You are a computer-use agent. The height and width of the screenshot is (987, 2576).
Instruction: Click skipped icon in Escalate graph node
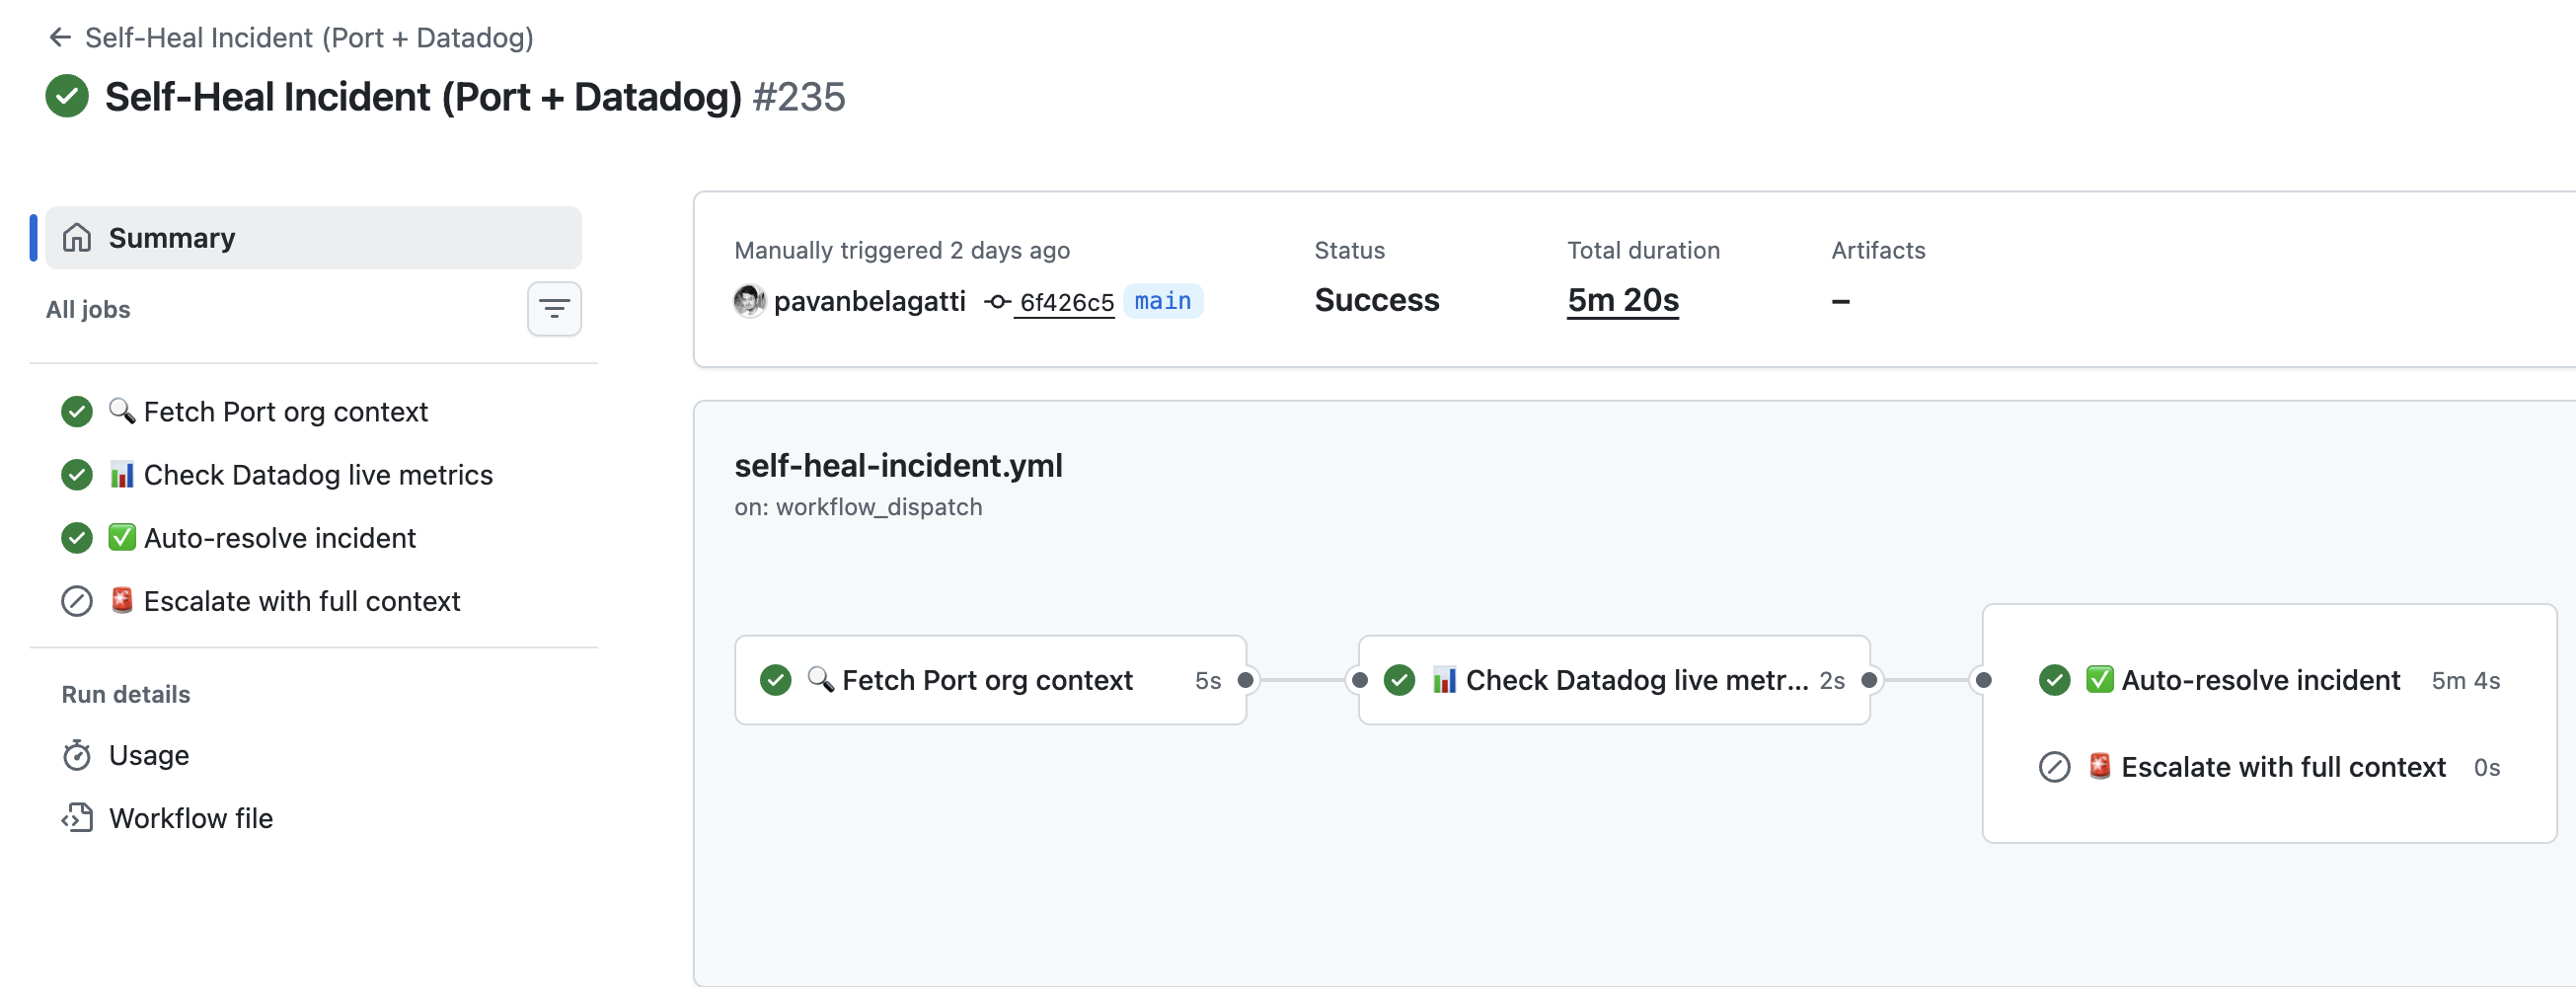tap(2054, 767)
